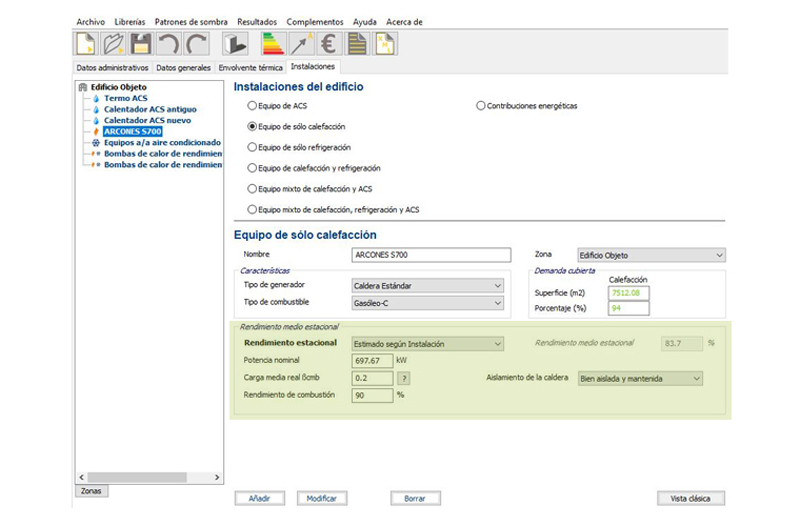Image resolution: width=800 pixels, height=526 pixels.
Task: Click the Nombre input field
Action: pyautogui.click(x=431, y=255)
